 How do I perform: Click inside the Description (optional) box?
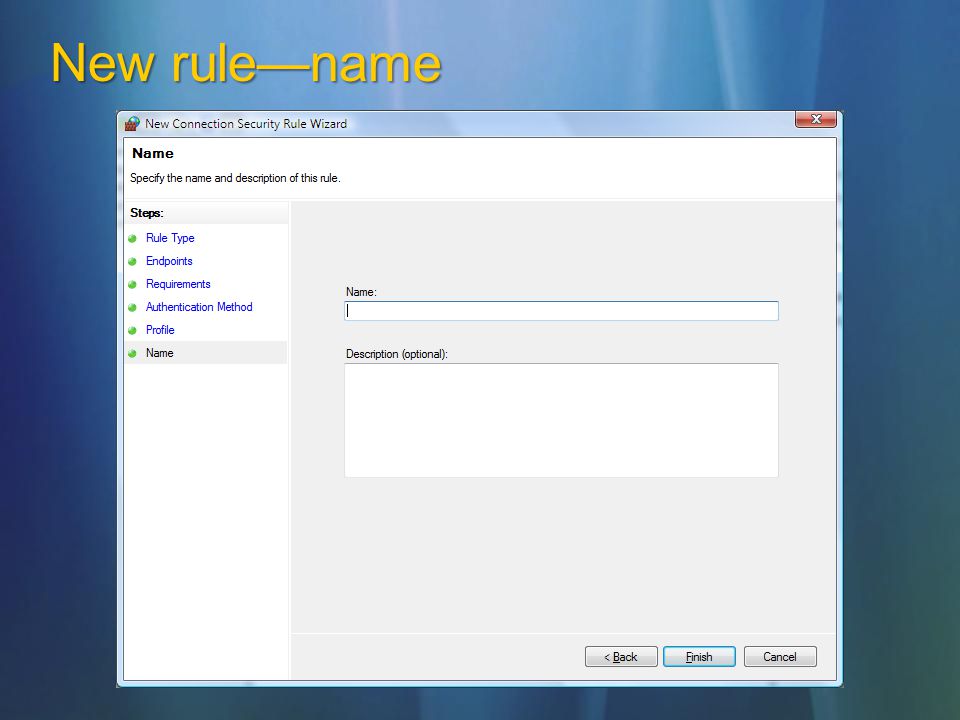coord(561,420)
